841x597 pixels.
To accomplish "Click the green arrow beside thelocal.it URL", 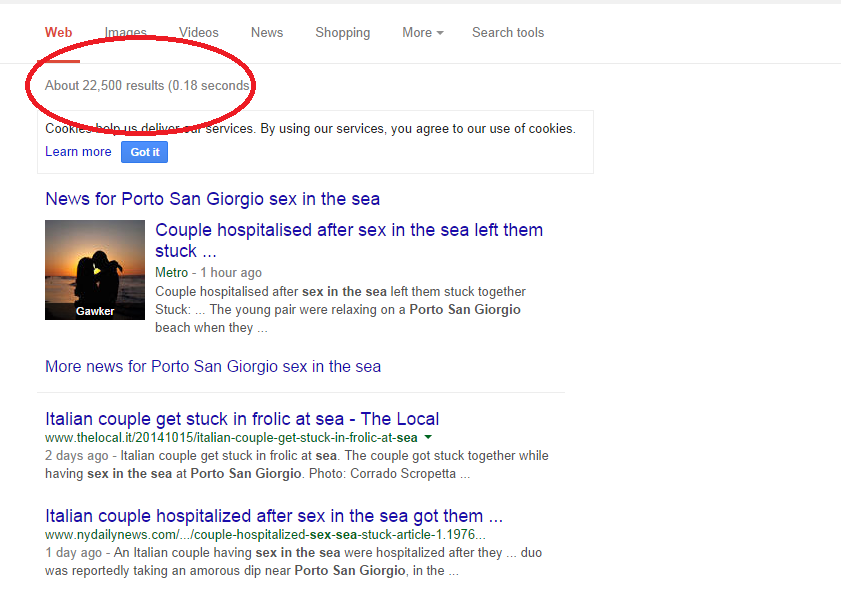I will tap(428, 438).
